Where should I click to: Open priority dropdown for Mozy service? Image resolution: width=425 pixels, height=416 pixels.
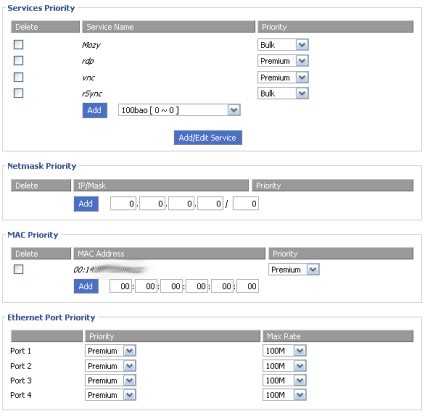tap(283, 45)
